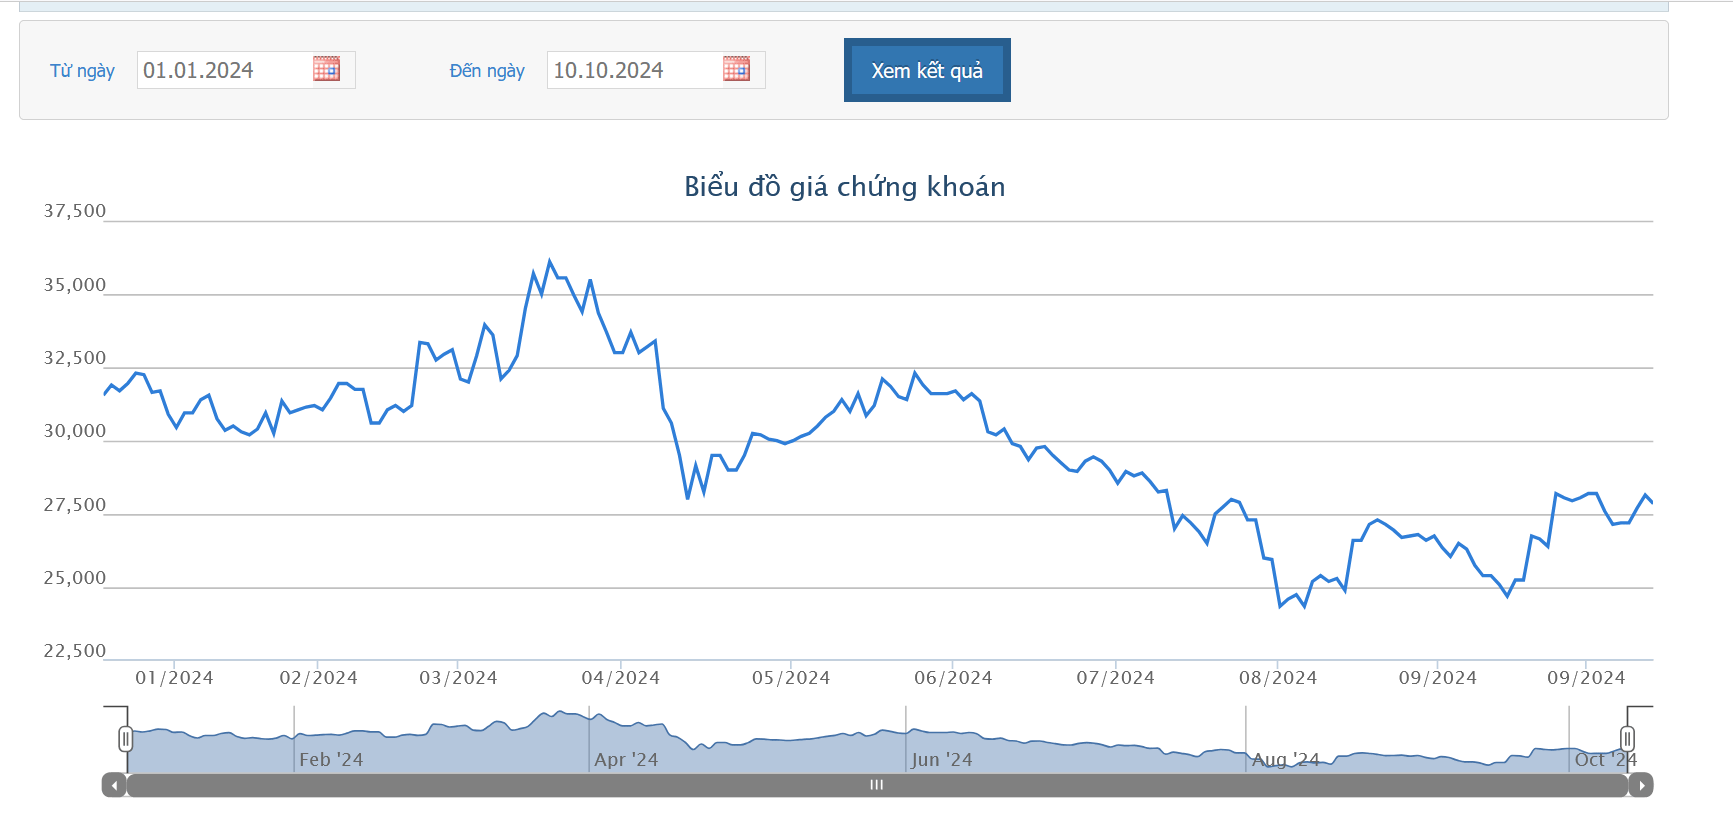Image resolution: width=1733 pixels, height=817 pixels.
Task: Click the Oct '24 marker in navigator
Action: pyautogui.click(x=1605, y=760)
